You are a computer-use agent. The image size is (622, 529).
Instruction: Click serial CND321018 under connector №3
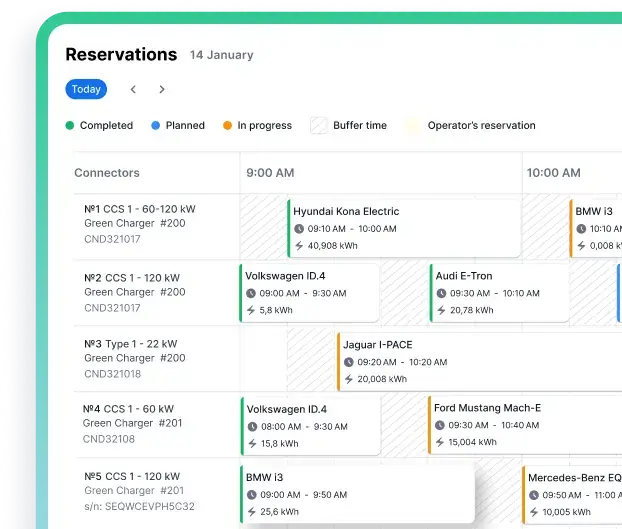(113, 374)
